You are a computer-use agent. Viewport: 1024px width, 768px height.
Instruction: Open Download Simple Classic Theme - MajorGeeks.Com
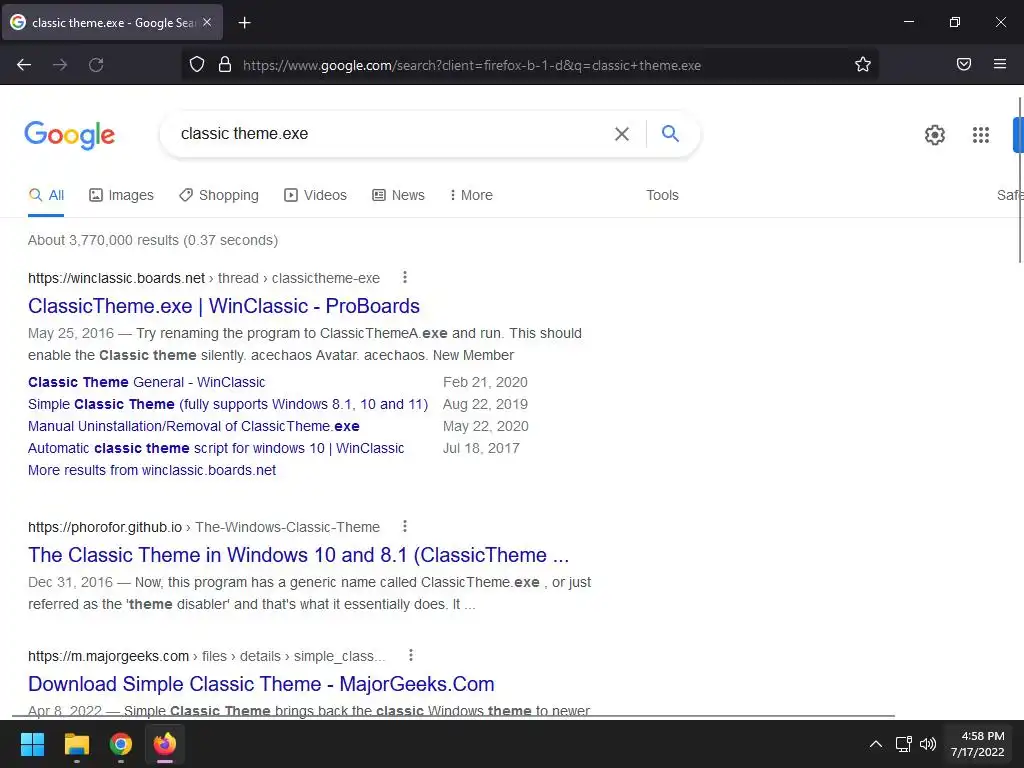pos(261,684)
